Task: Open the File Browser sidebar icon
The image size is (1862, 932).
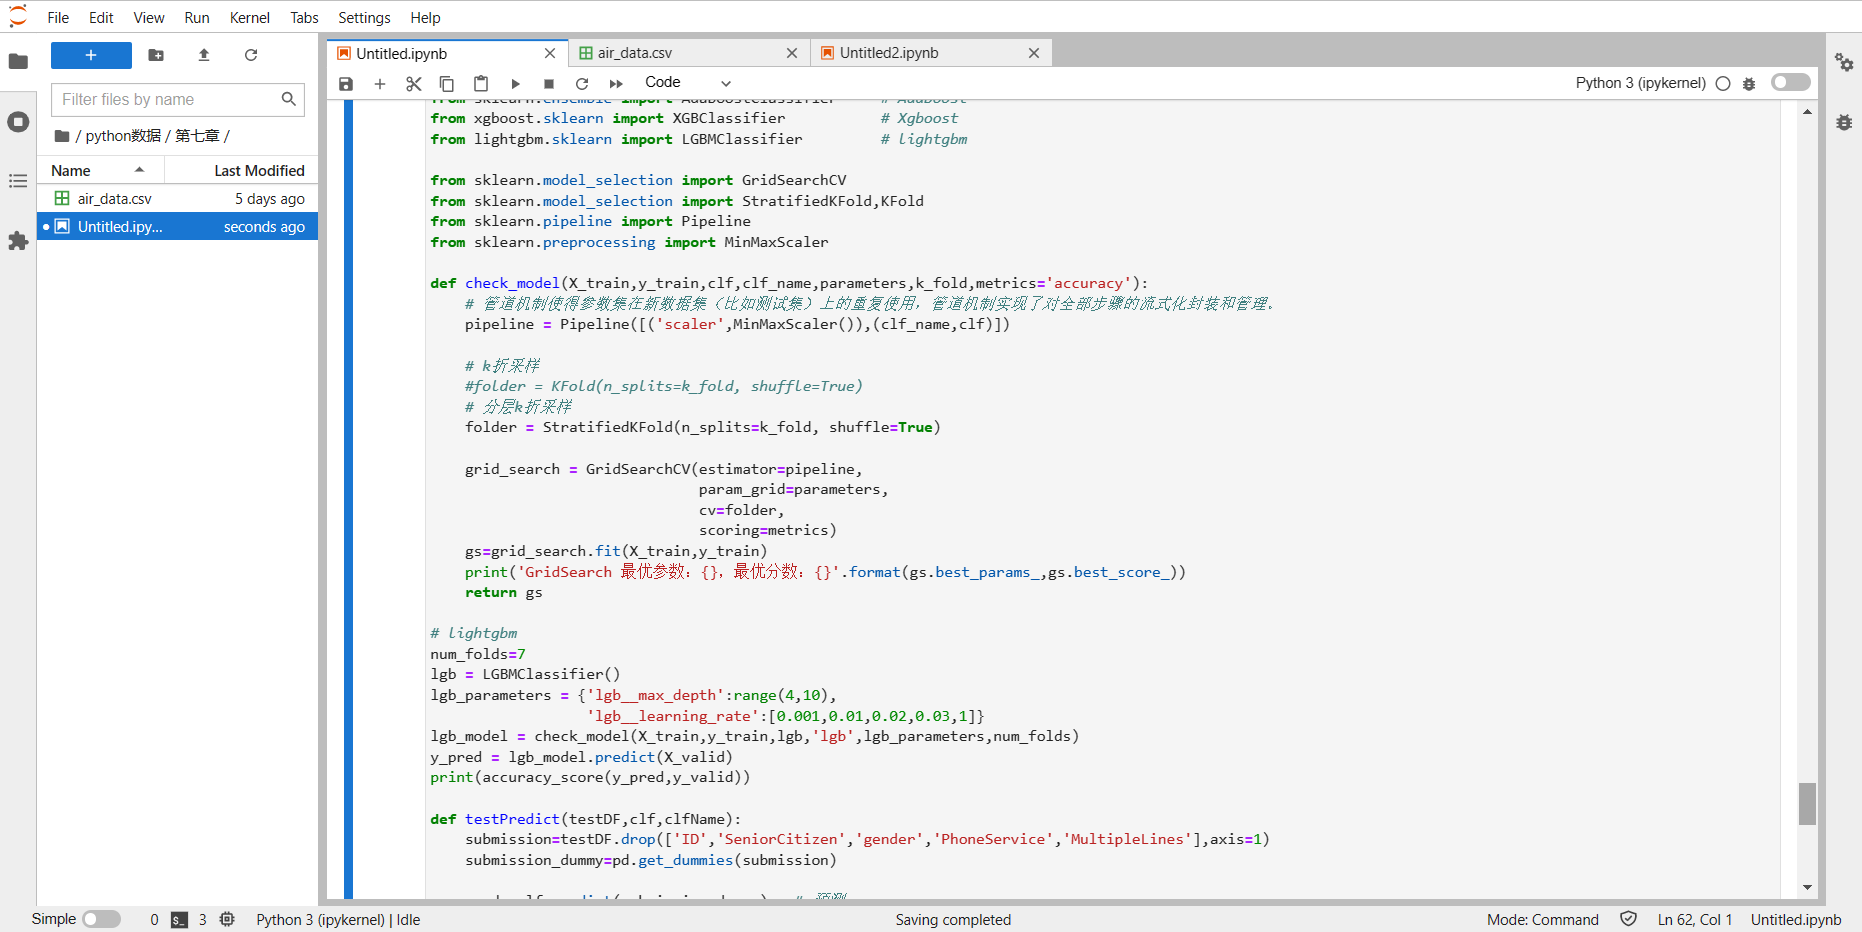Action: [18, 61]
